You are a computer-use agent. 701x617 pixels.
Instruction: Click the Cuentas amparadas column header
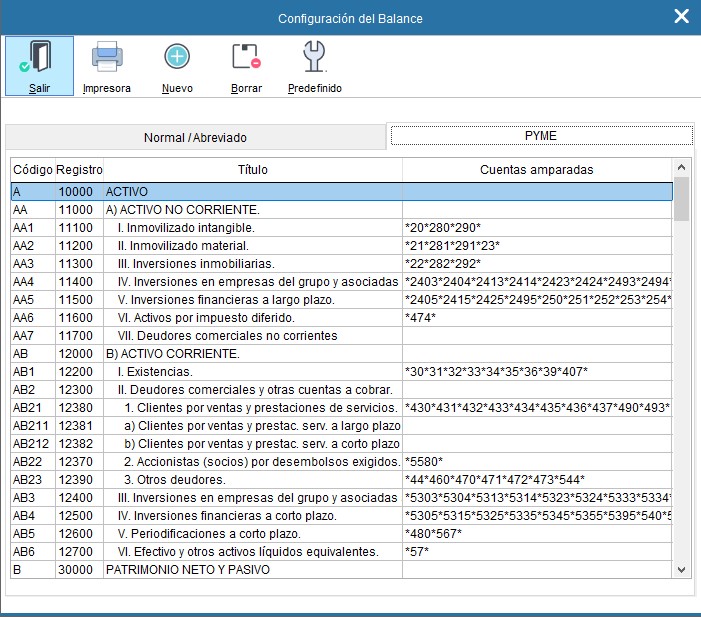pyautogui.click(x=536, y=170)
